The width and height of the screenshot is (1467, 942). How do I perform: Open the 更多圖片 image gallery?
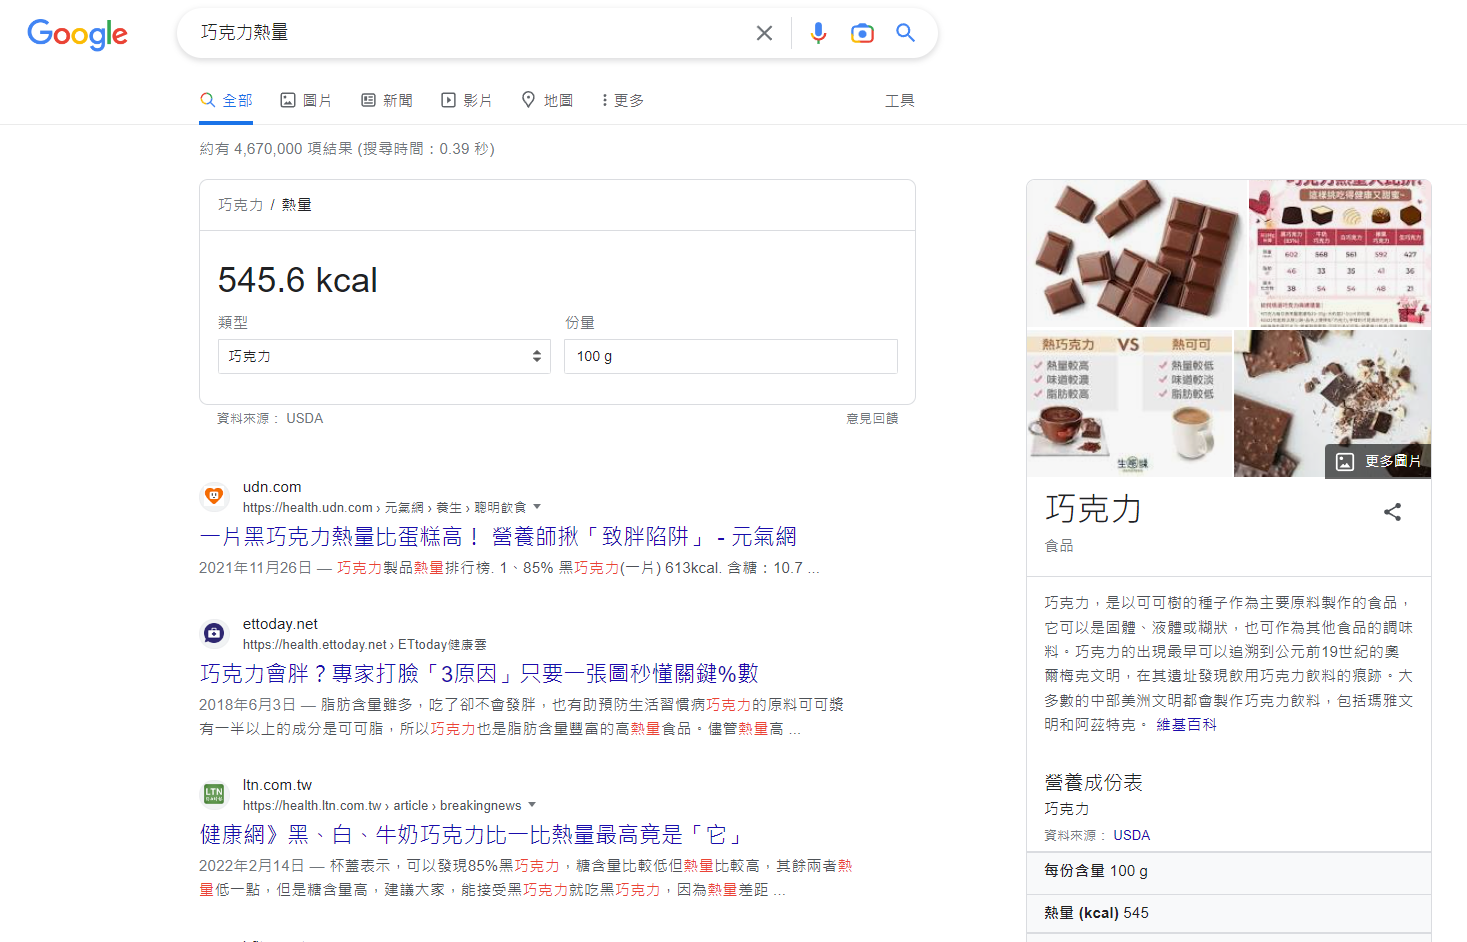coord(1378,461)
